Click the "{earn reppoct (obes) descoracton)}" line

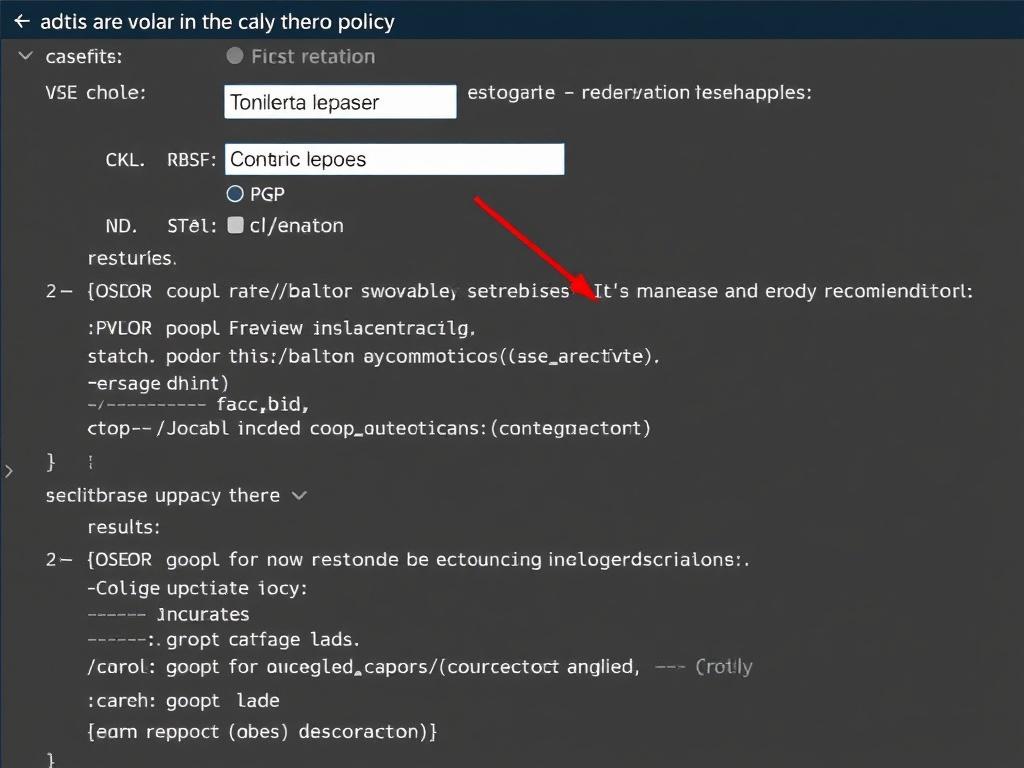pyautogui.click(x=262, y=731)
